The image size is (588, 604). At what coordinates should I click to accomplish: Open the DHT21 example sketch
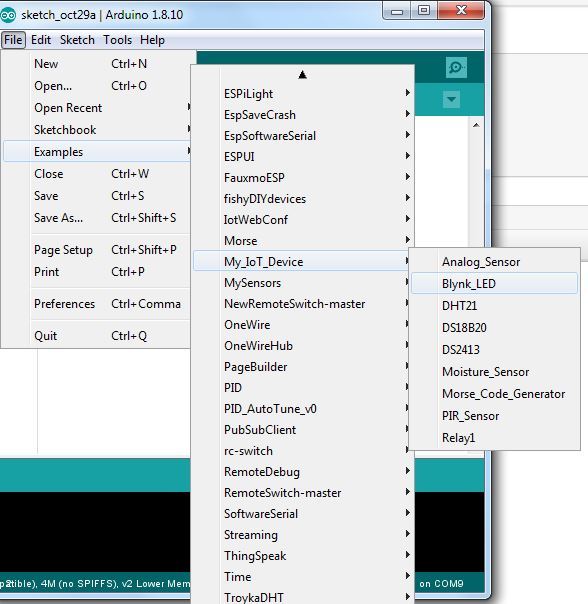tap(494, 306)
